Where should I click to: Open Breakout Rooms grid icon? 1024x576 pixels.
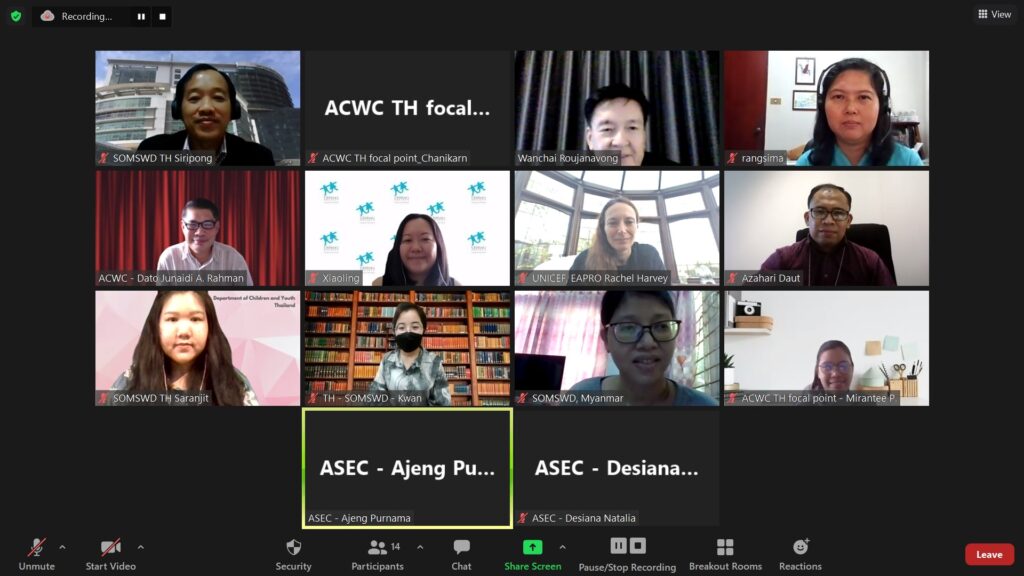725,547
